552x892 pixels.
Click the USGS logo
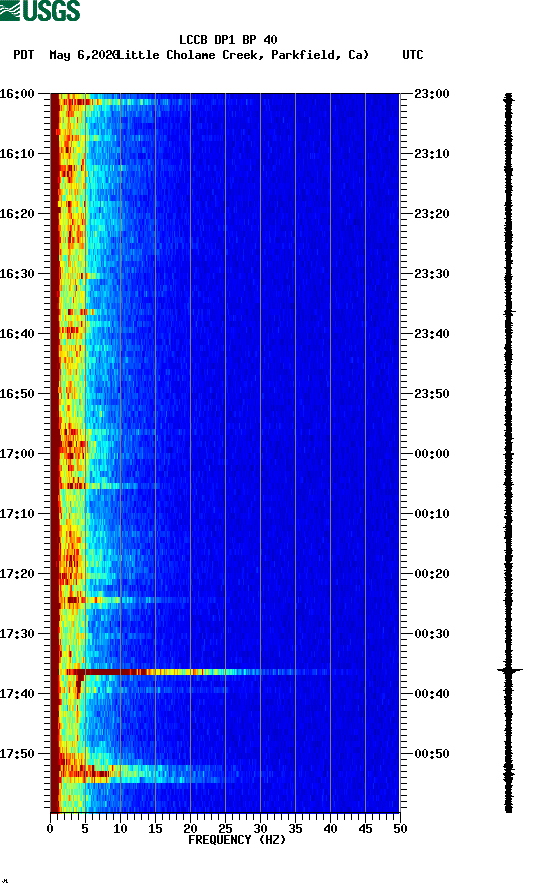pos(40,10)
